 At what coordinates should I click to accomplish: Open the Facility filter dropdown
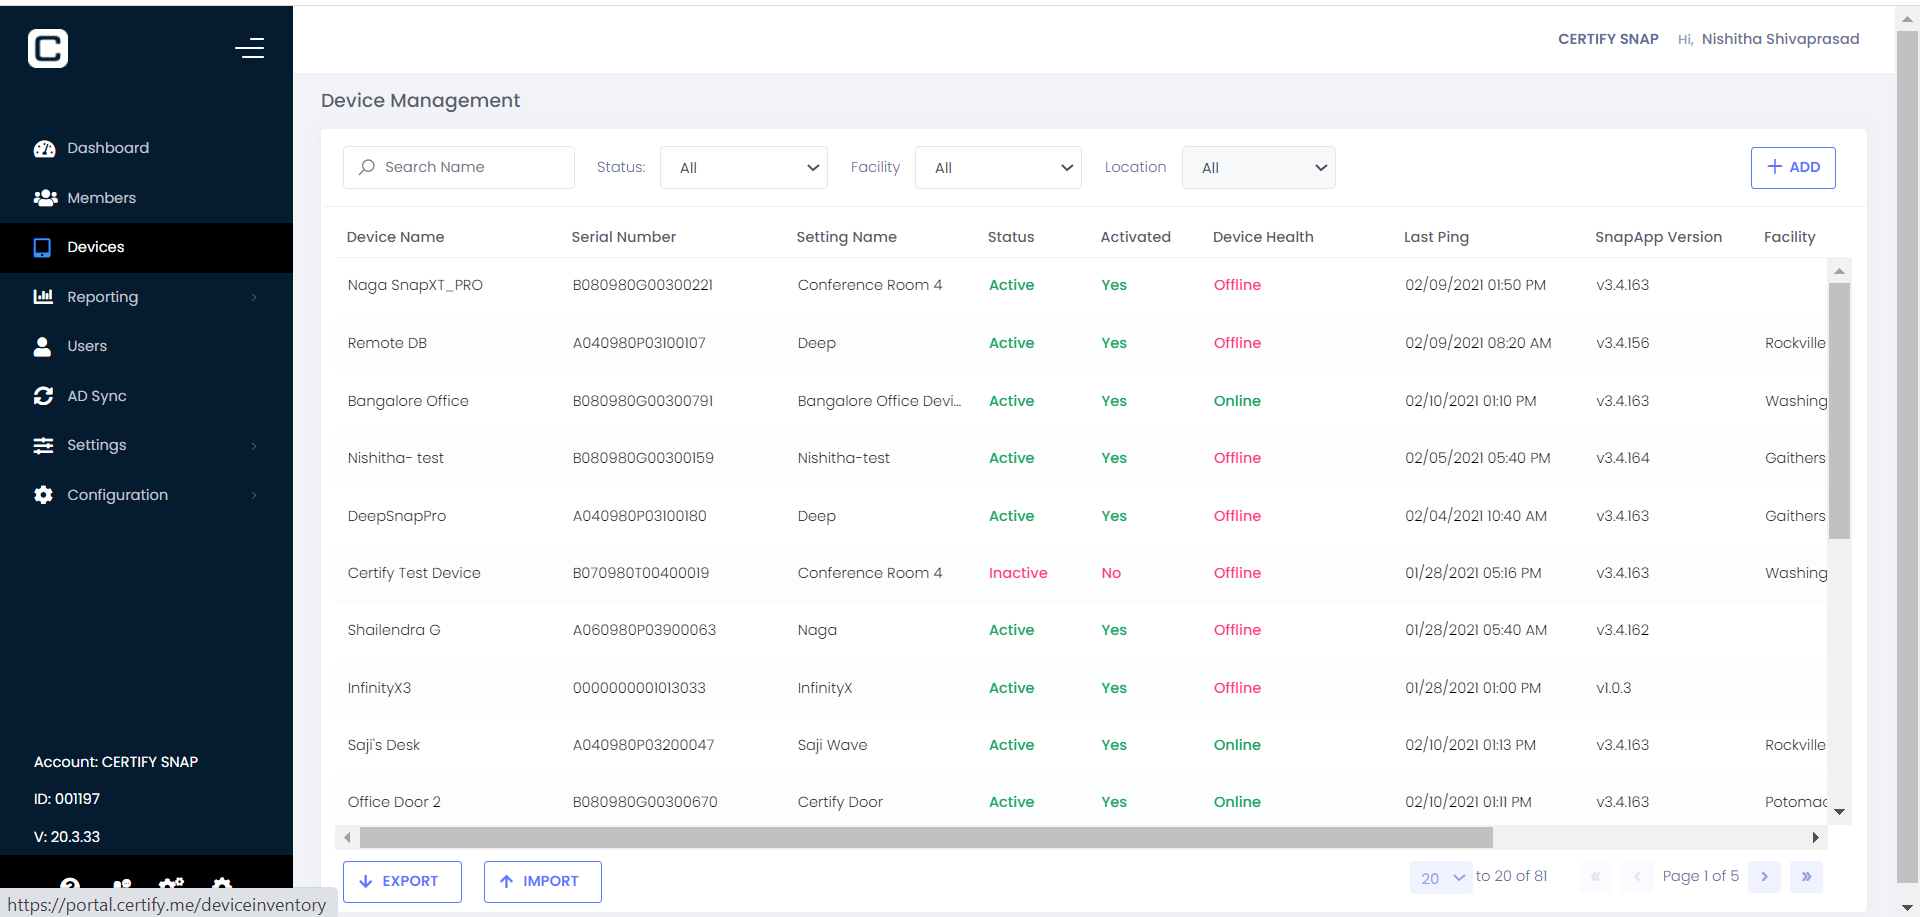pyautogui.click(x=998, y=168)
